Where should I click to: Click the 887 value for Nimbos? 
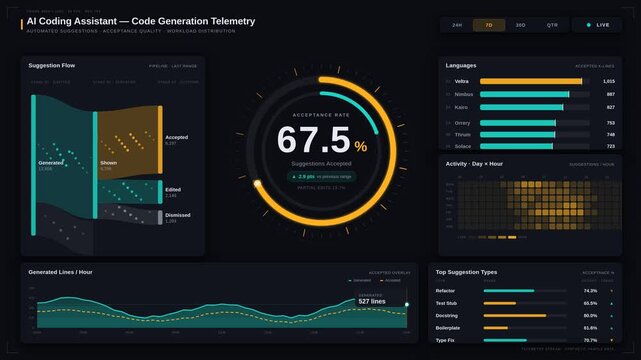tap(611, 94)
